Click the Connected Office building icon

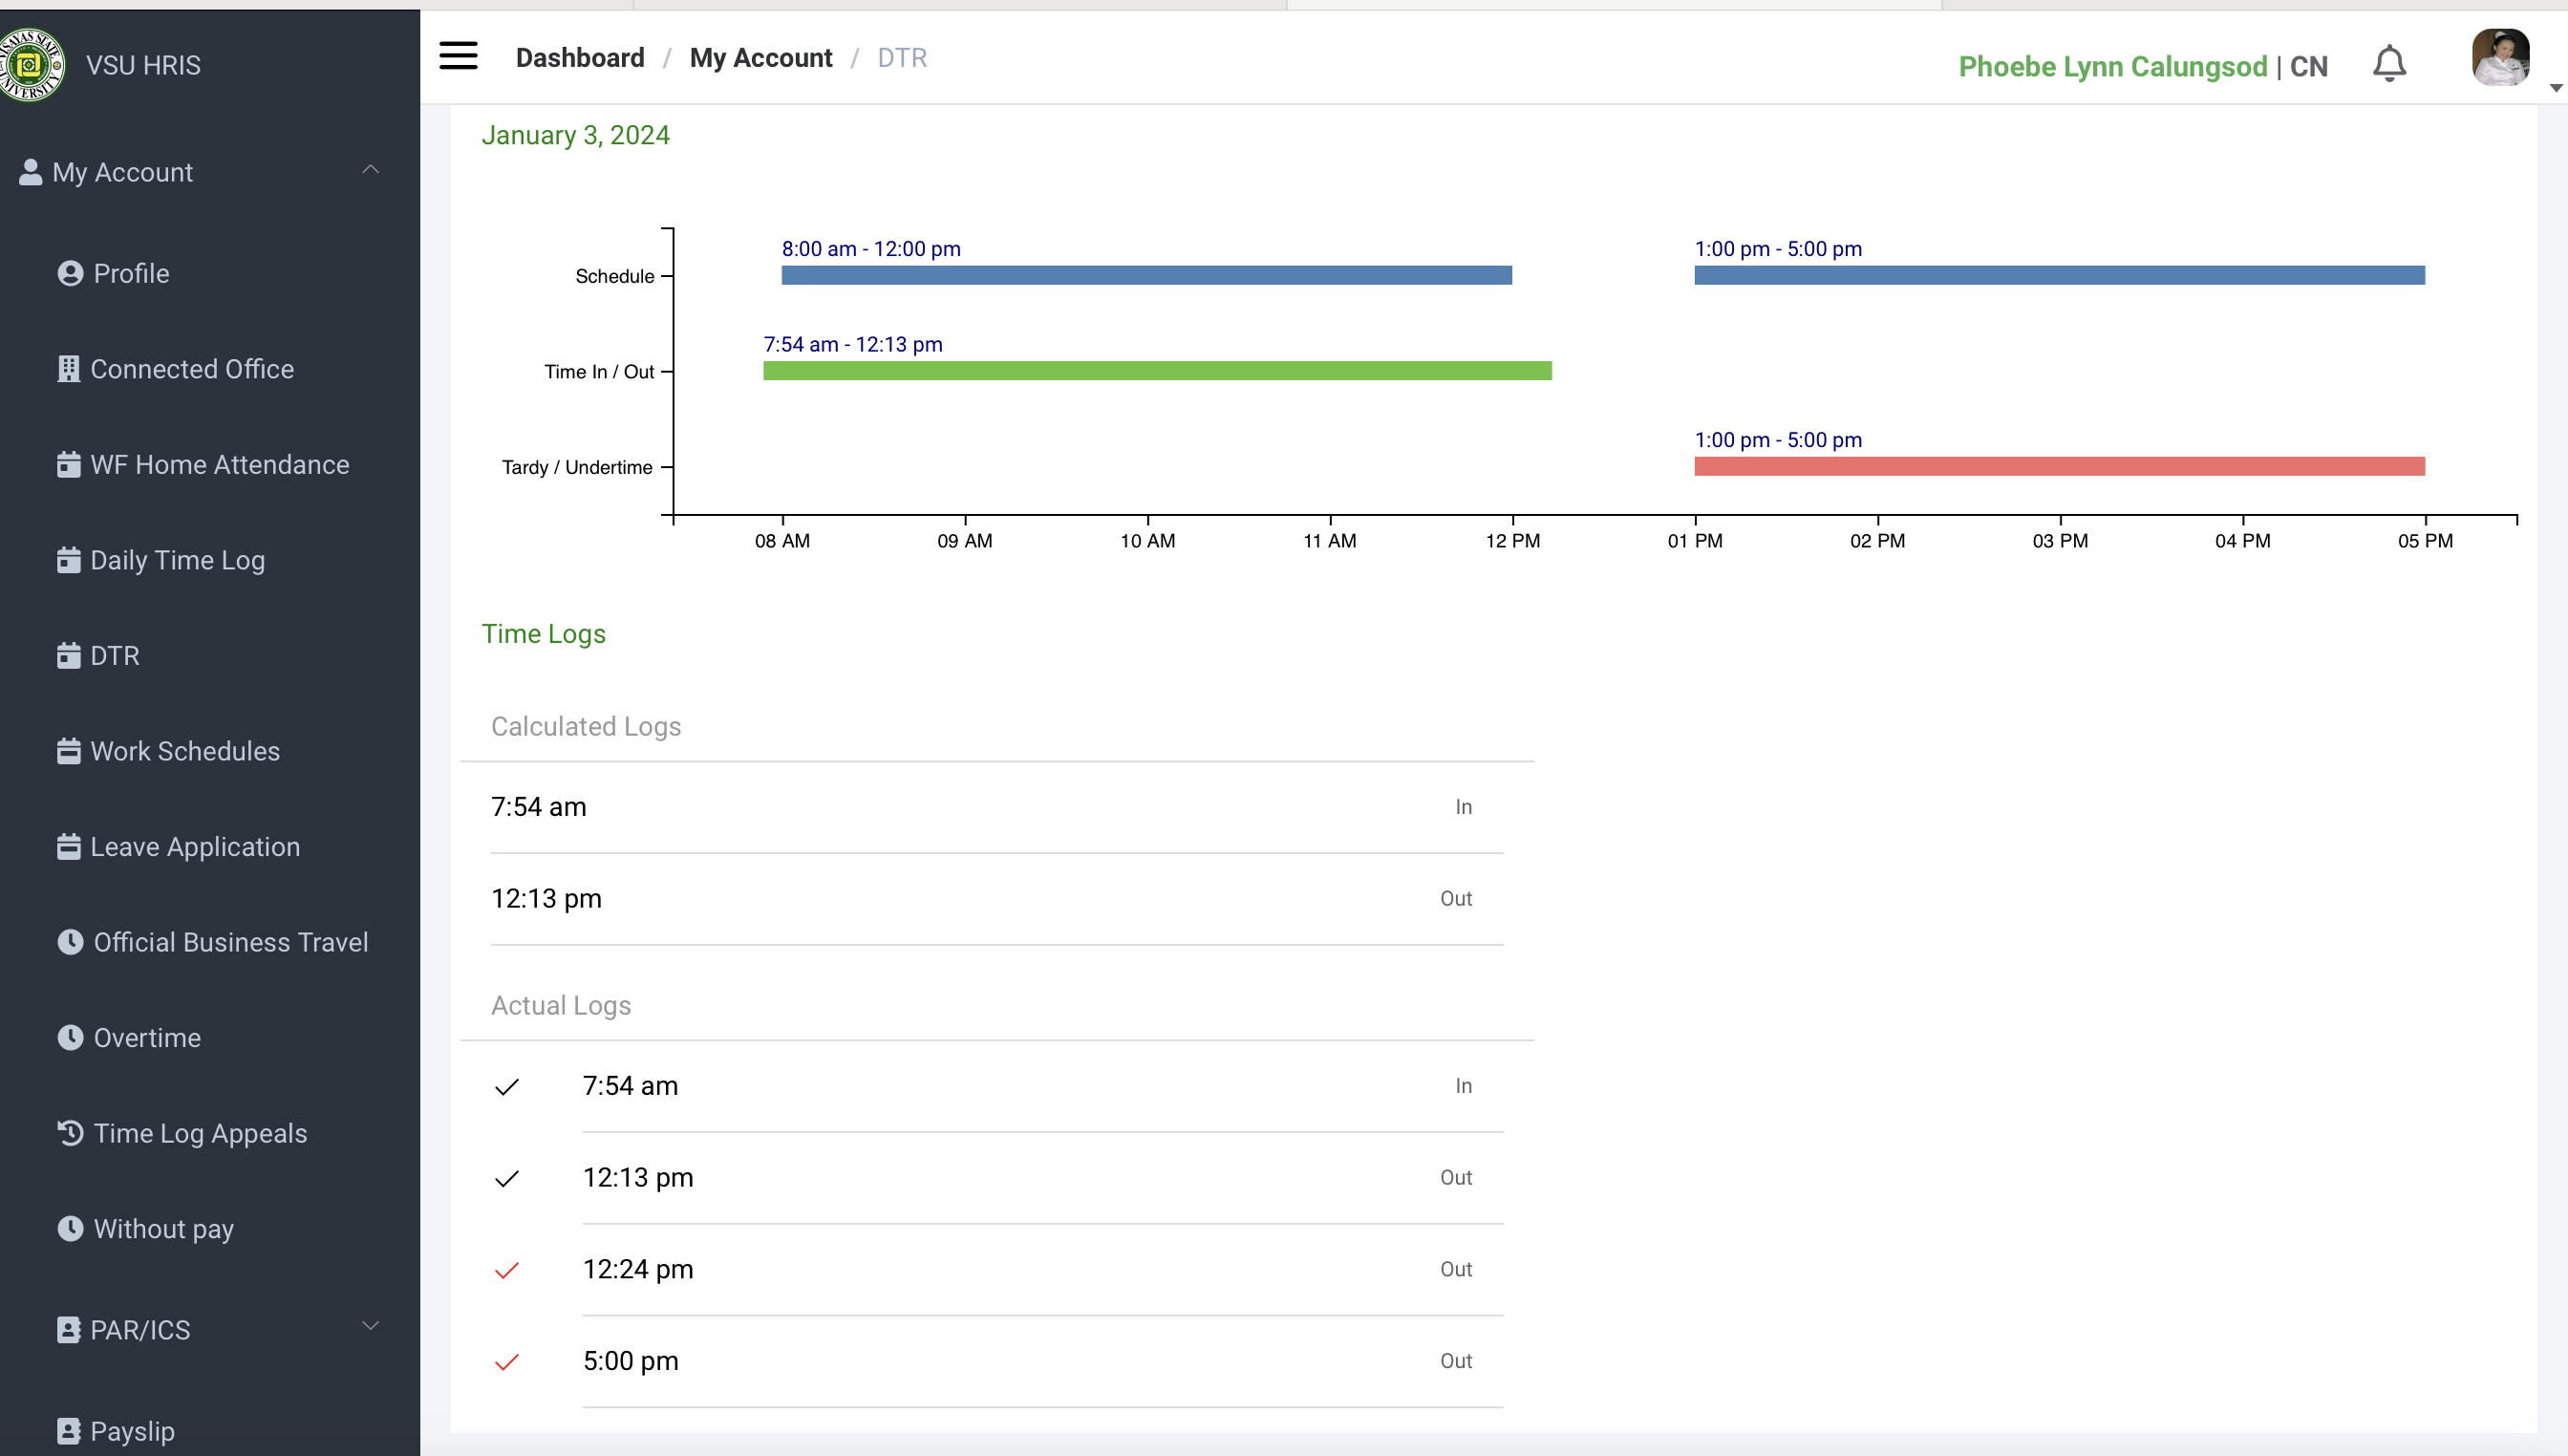[68, 369]
